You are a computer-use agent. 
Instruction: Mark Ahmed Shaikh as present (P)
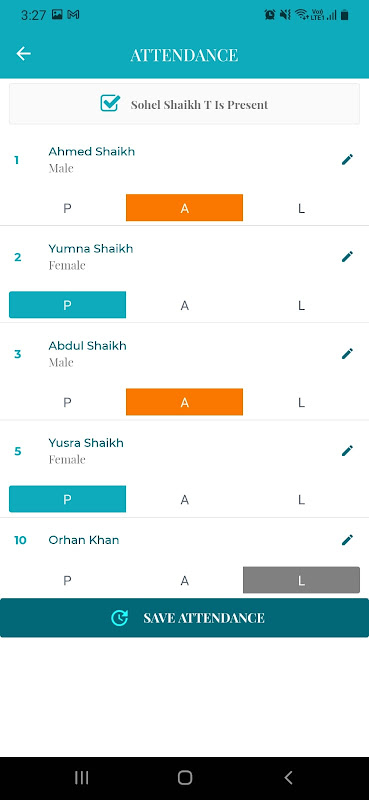click(67, 208)
